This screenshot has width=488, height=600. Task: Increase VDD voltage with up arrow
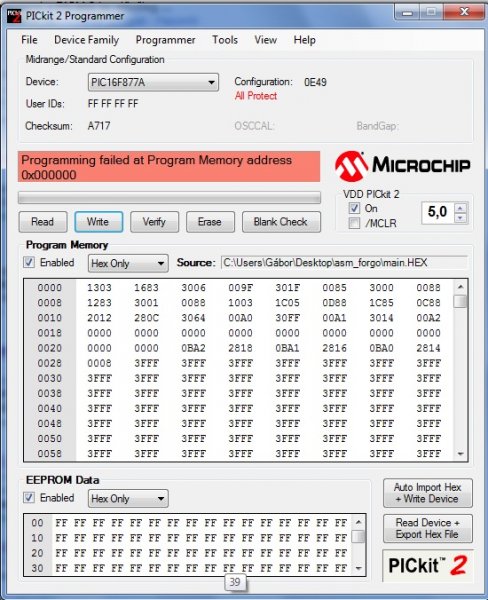coord(460,208)
